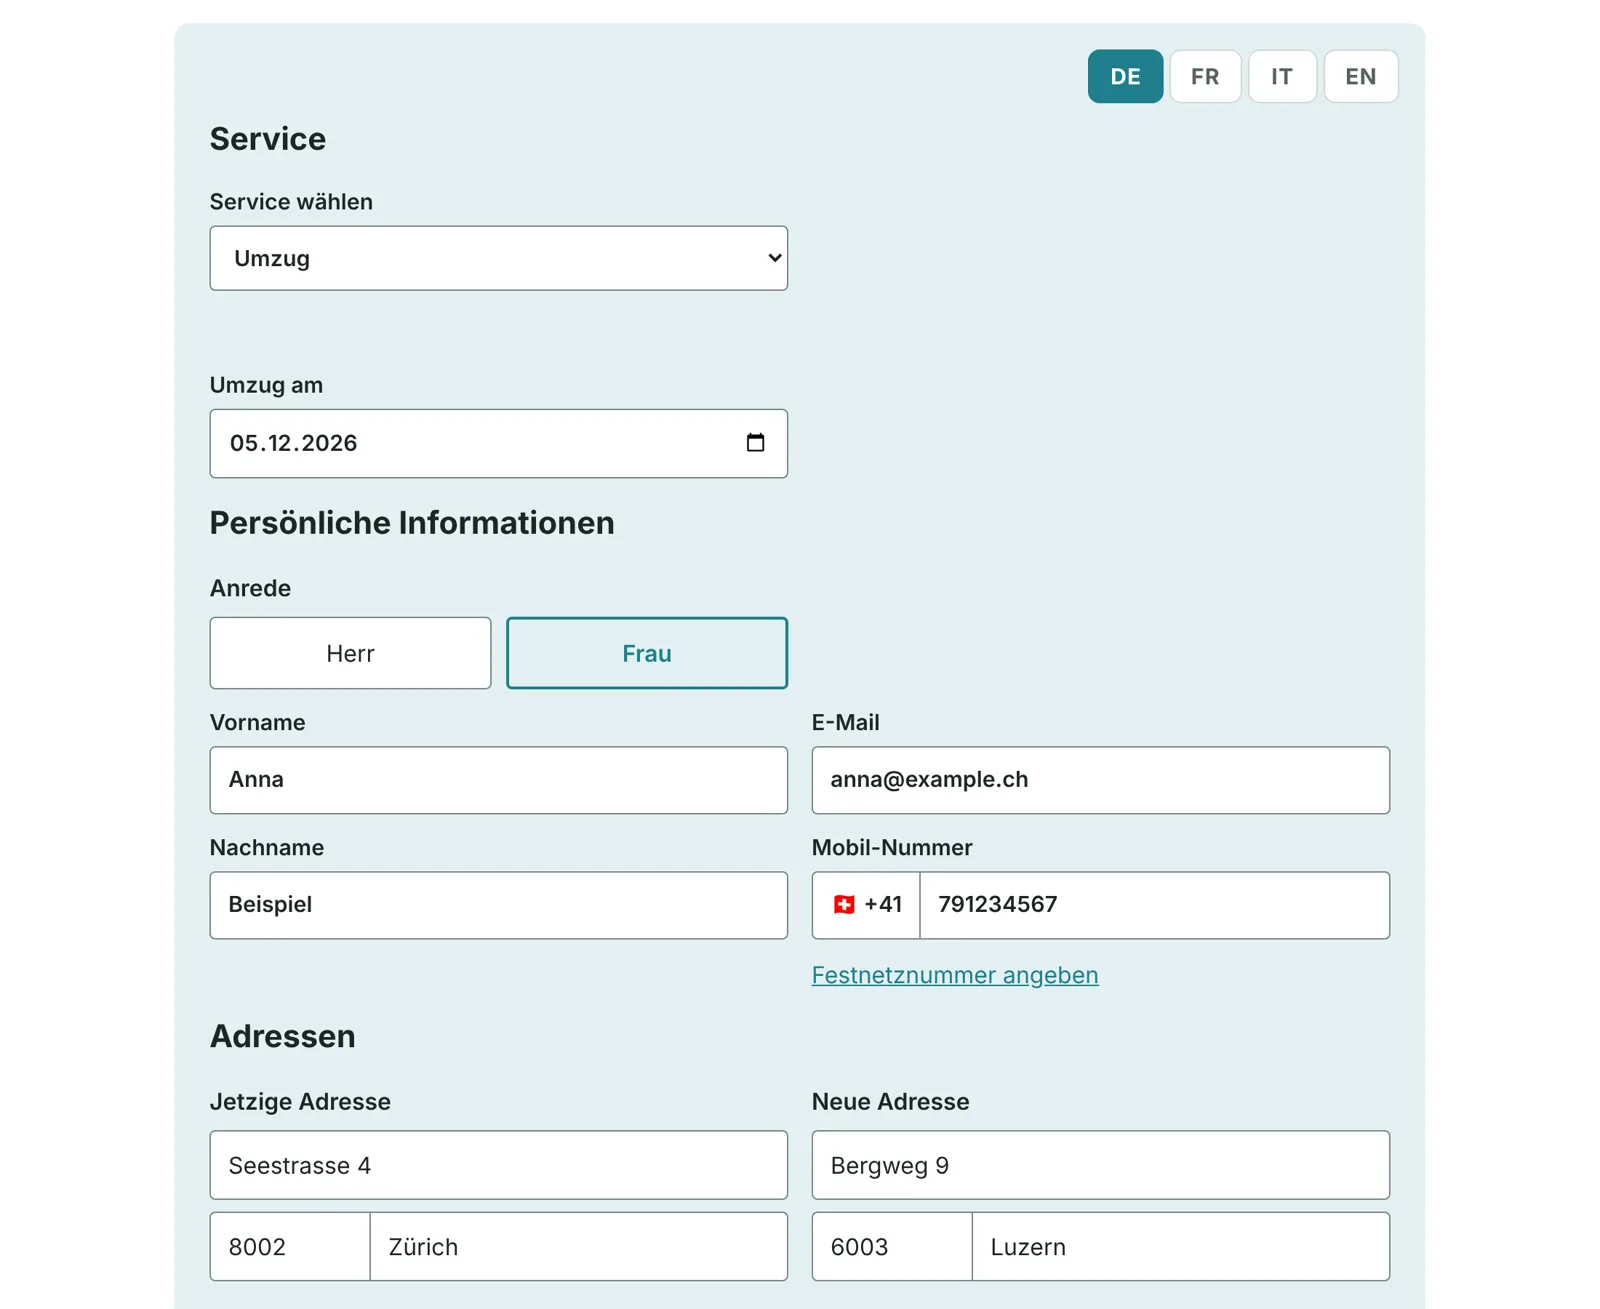The width and height of the screenshot is (1600, 1309).
Task: Click the Nachname label
Action: (x=267, y=848)
